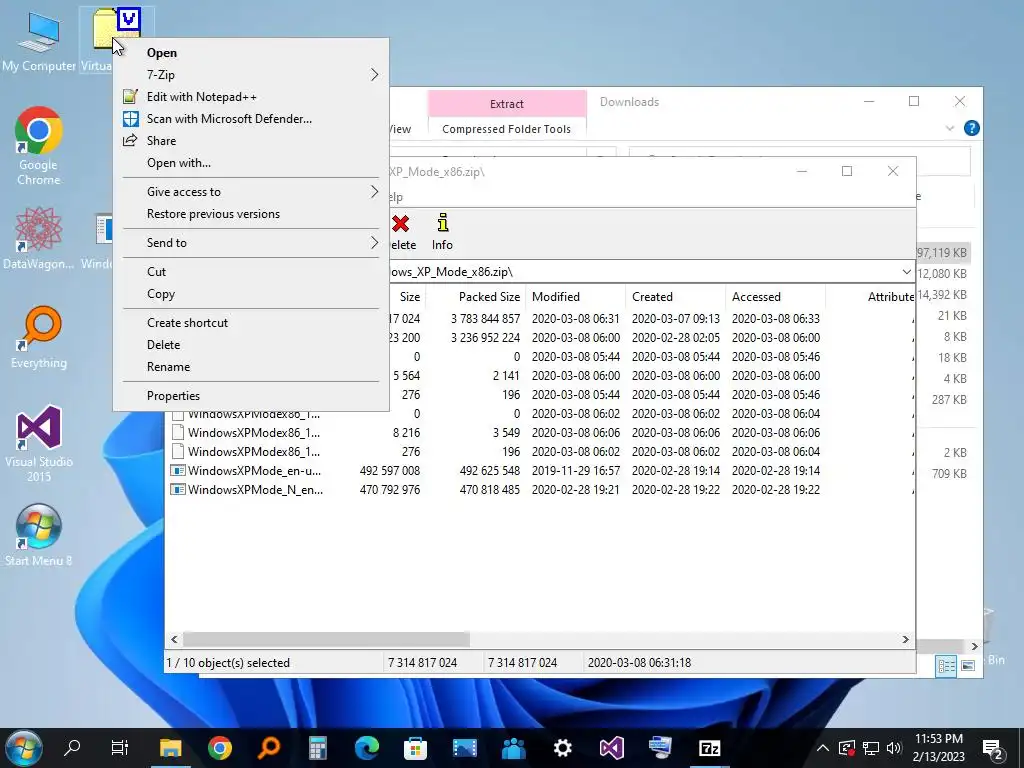Click the 7-Zip Info toolbar icon
Image resolution: width=1024 pixels, height=768 pixels.
pos(443,224)
